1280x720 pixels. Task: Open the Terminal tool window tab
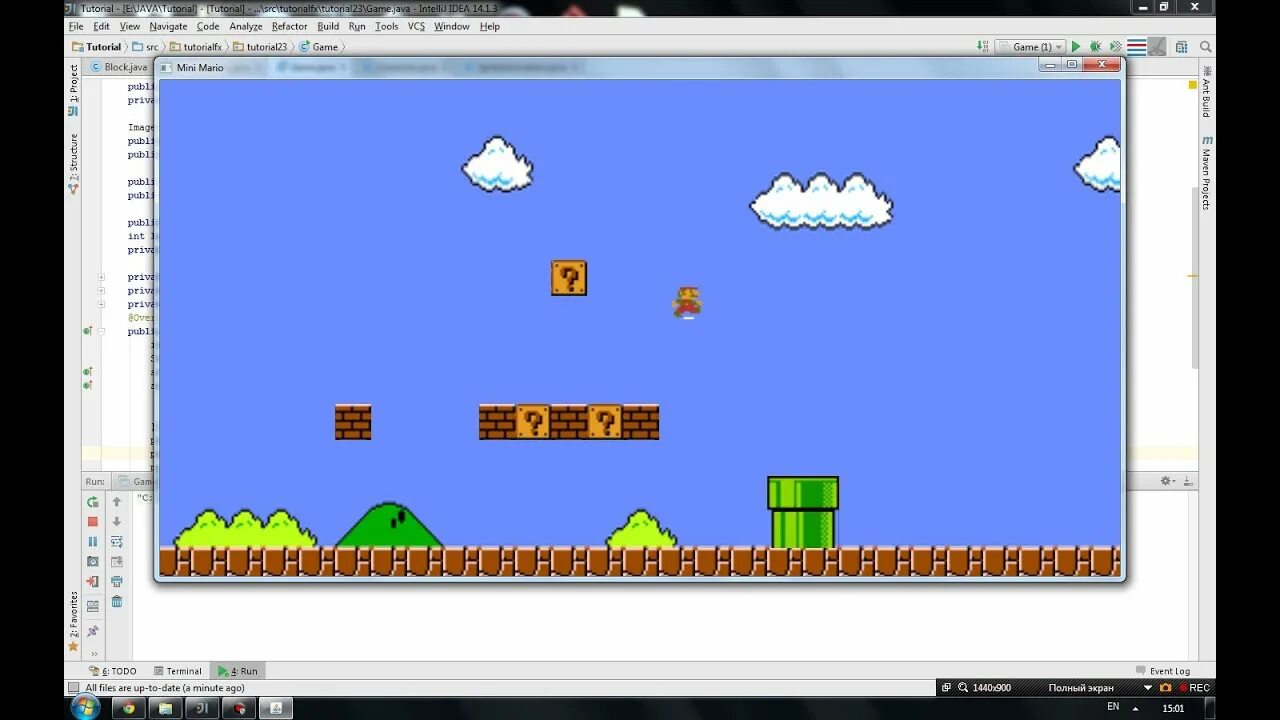pyautogui.click(x=178, y=671)
